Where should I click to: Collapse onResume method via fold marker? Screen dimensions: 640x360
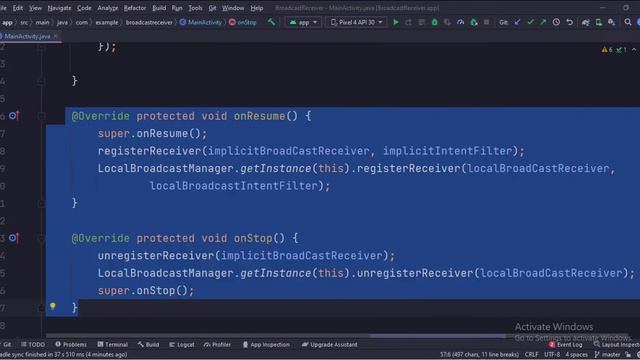click(41, 116)
